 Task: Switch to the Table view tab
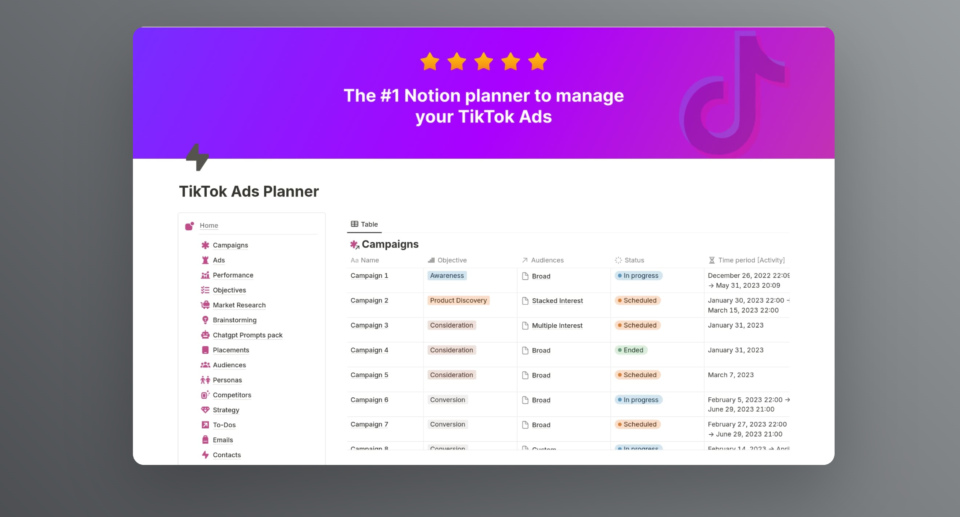364,224
